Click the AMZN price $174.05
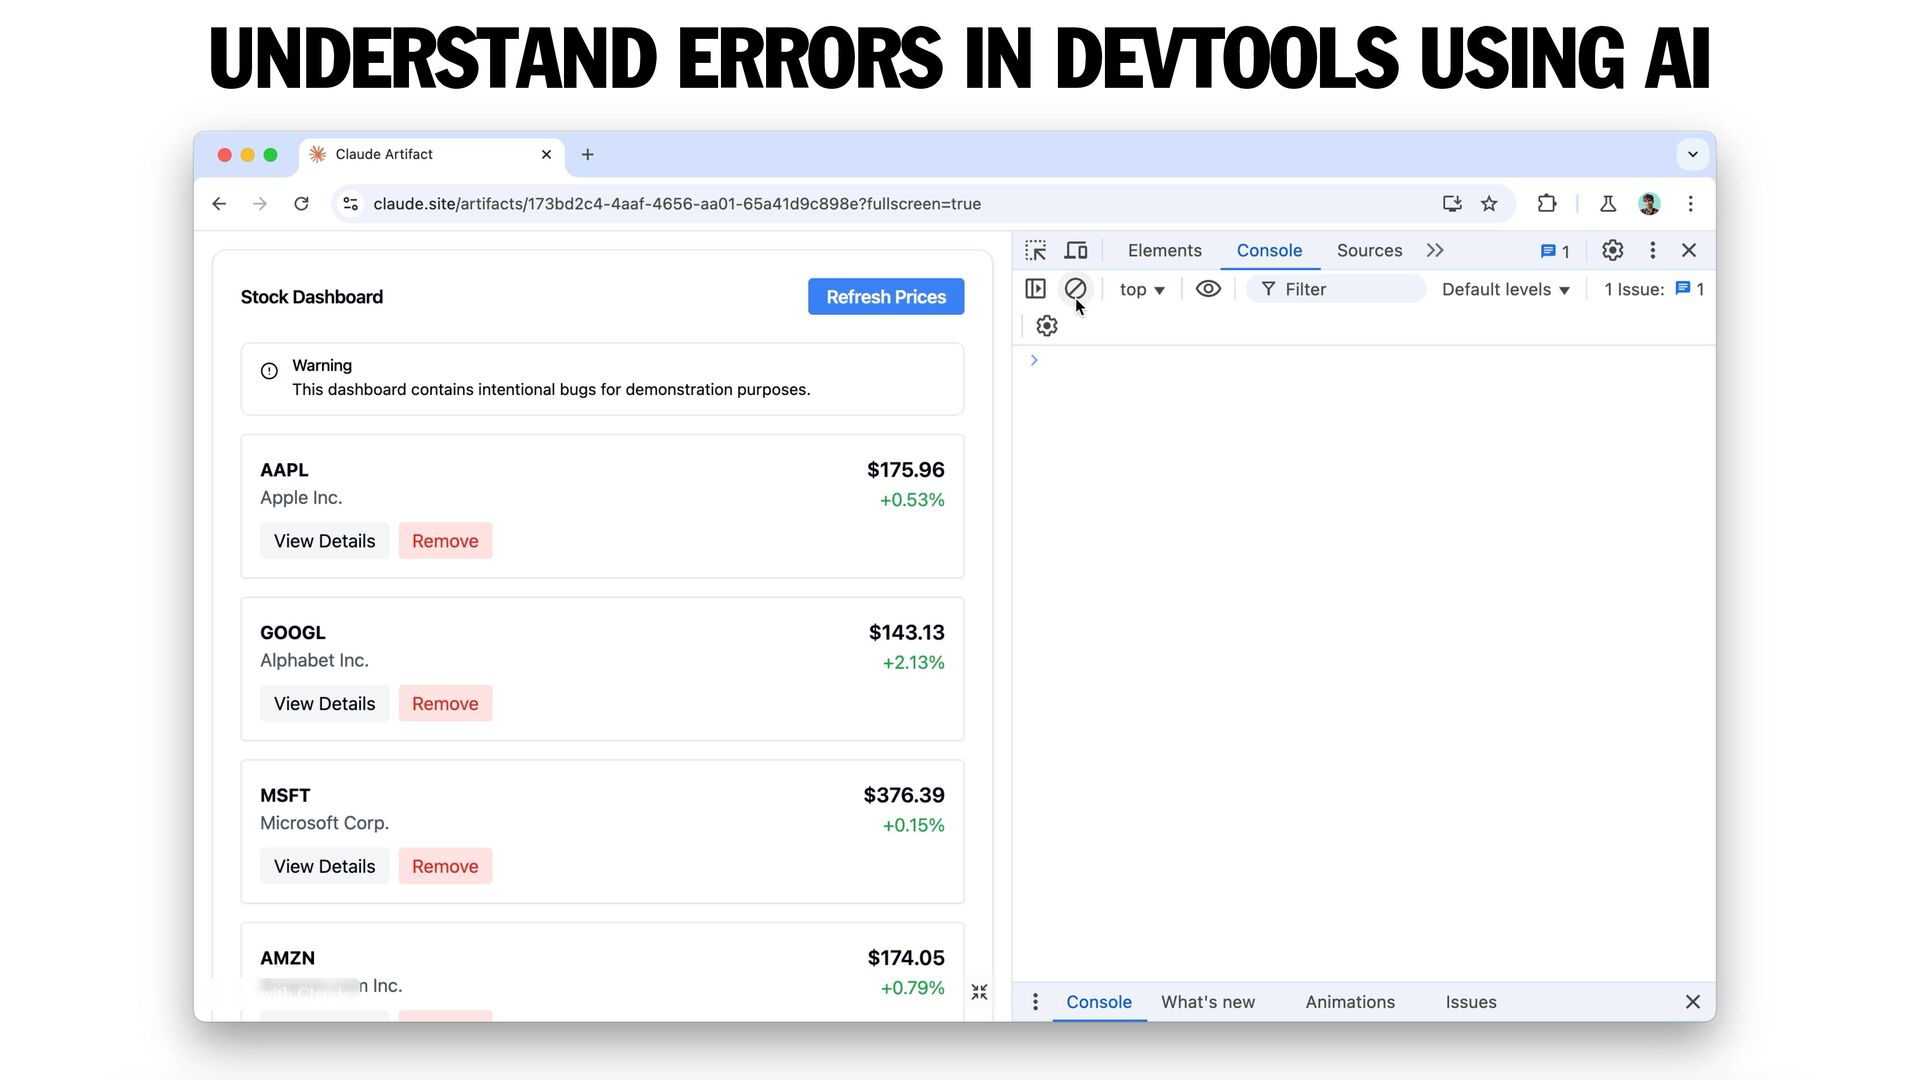 point(905,958)
